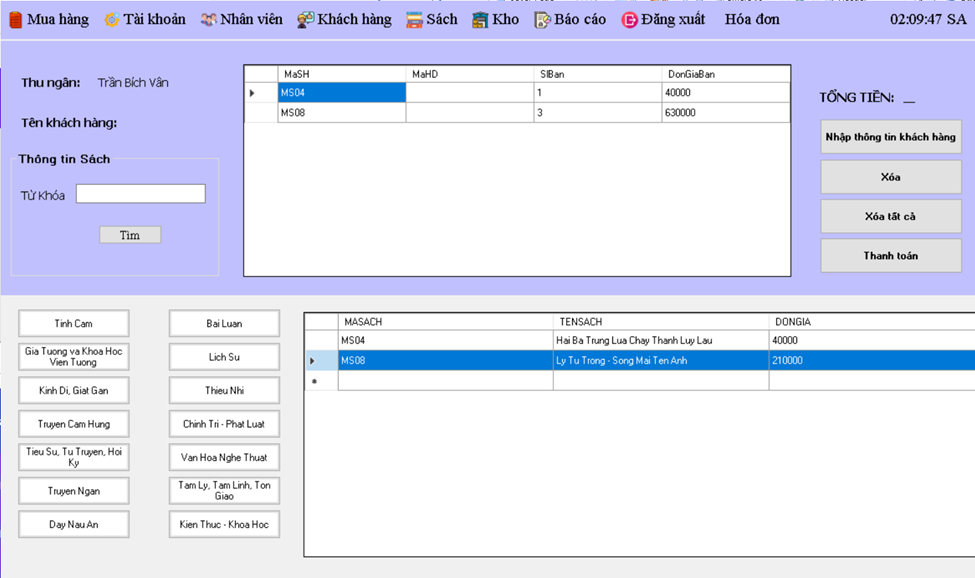
Task: Click the DonGiaBan column header
Action: [726, 74]
